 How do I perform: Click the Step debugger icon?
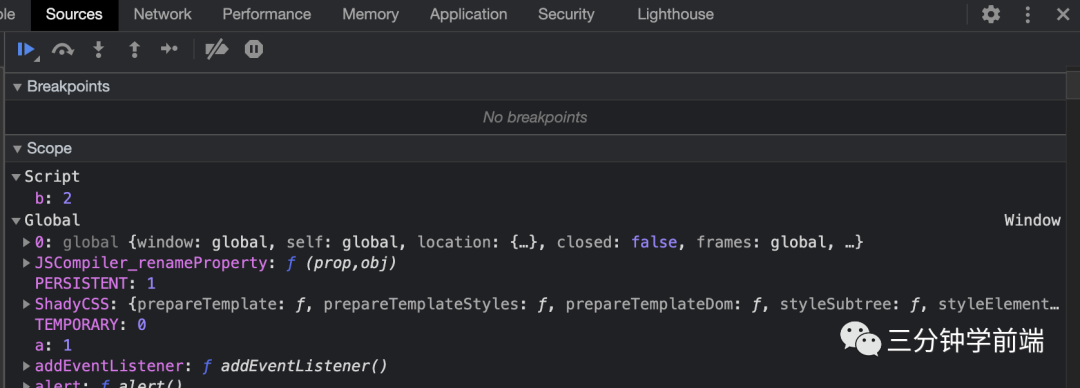coord(169,49)
